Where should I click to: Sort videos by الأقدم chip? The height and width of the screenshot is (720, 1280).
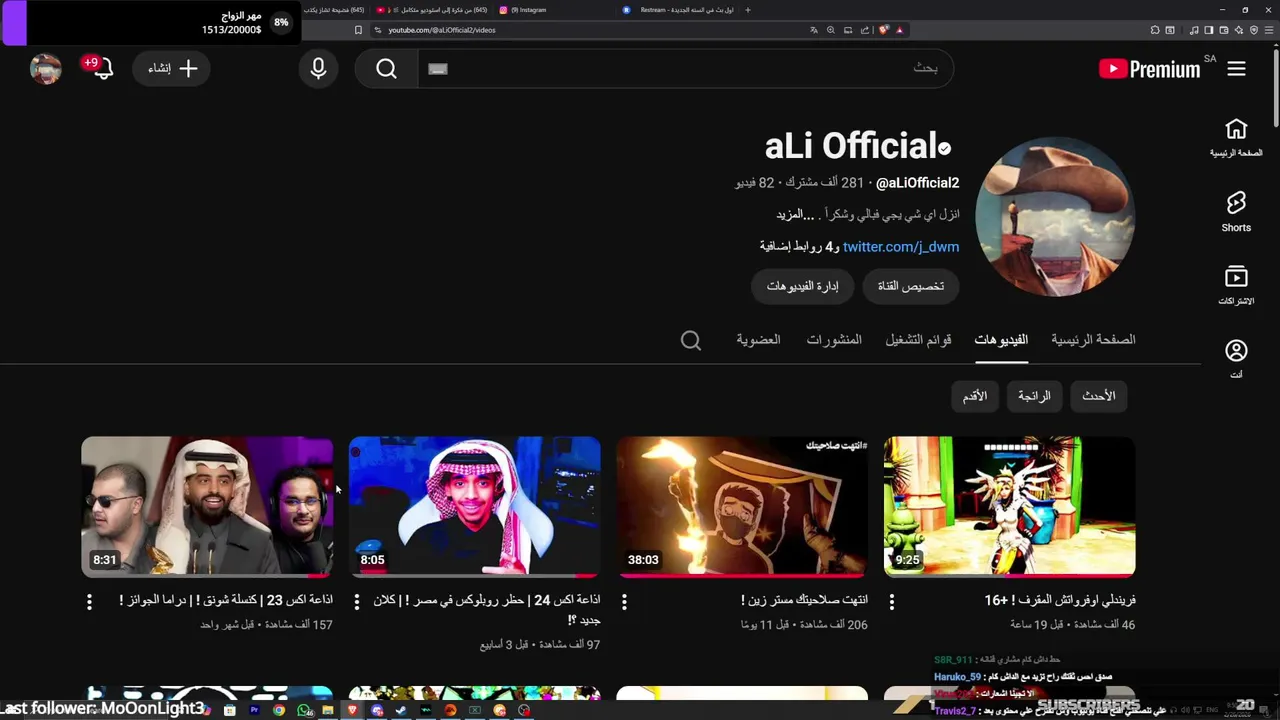(x=975, y=396)
